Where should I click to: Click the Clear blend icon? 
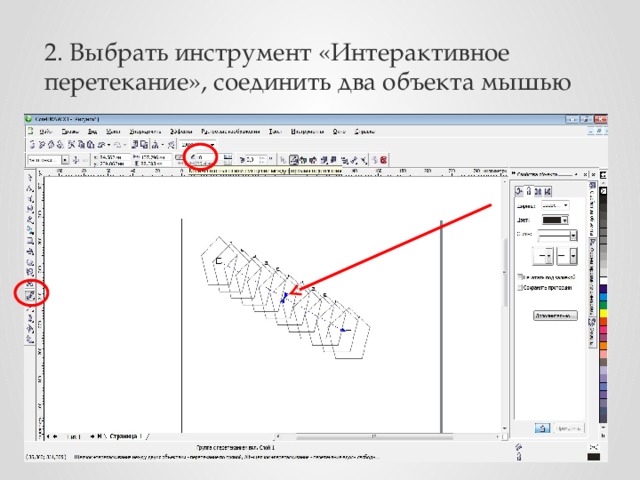[x=384, y=160]
